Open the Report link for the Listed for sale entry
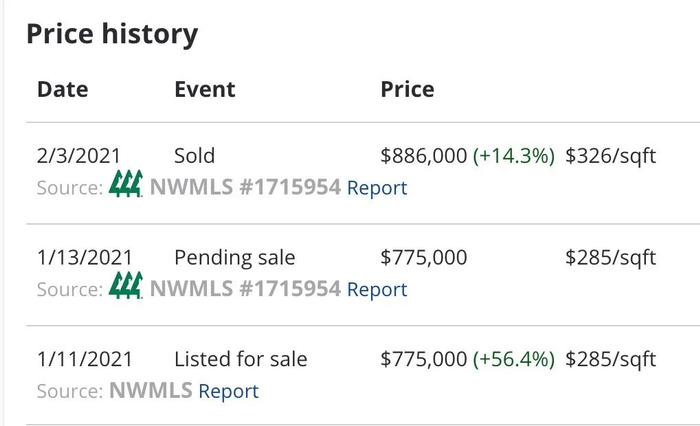Viewport: 700px width, 426px height. (x=228, y=392)
